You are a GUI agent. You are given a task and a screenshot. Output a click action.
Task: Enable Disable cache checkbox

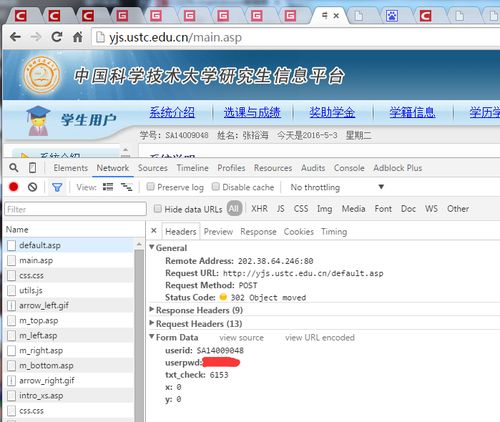[216, 186]
